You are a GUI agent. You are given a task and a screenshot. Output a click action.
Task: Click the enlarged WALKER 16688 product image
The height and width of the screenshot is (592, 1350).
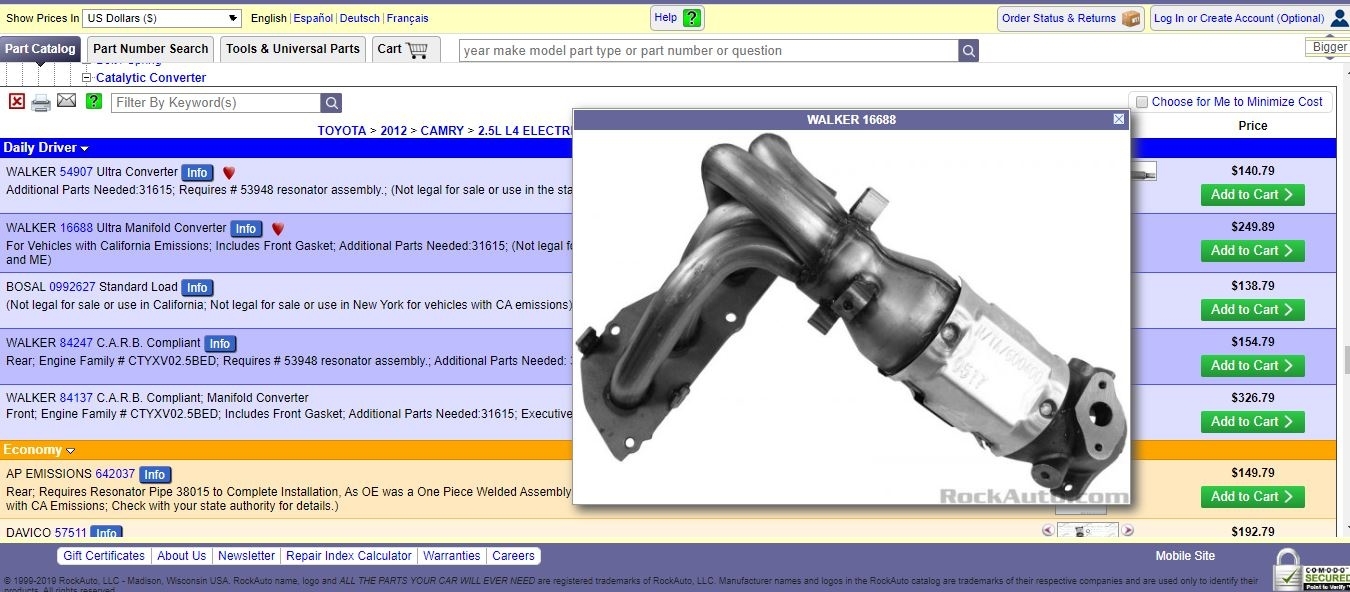pyautogui.click(x=852, y=317)
